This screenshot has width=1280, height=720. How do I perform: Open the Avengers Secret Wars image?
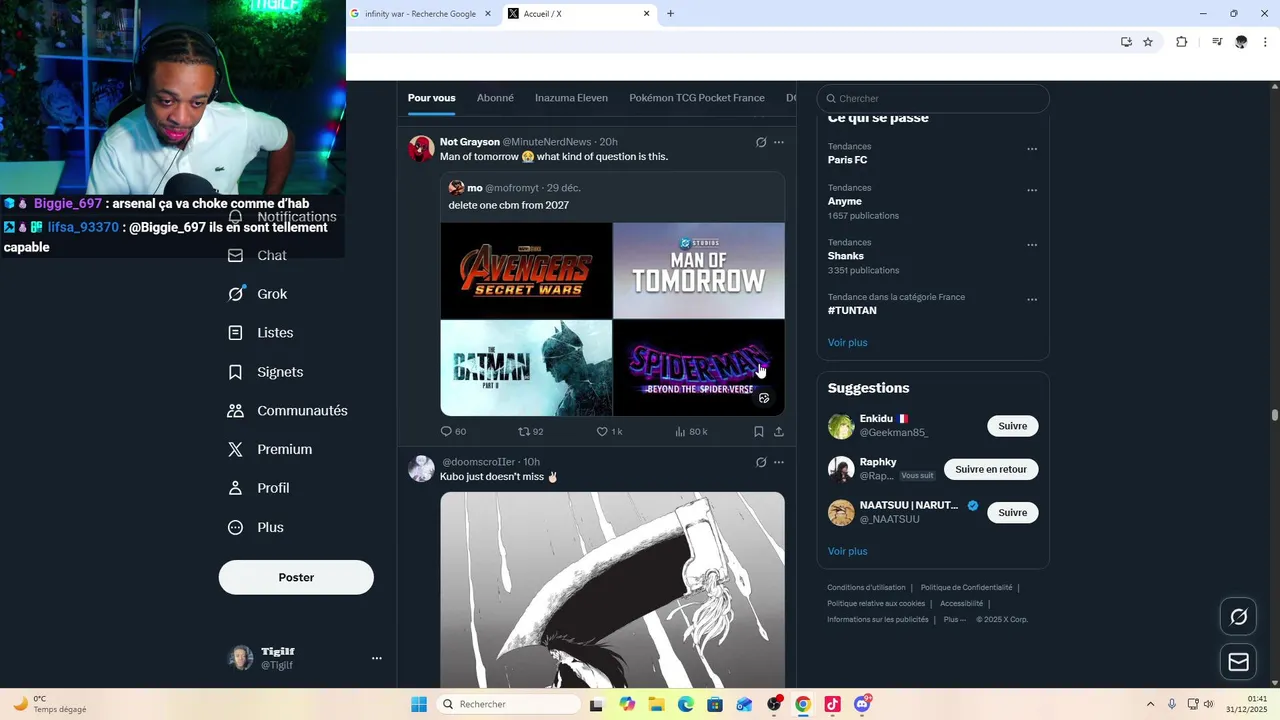(526, 270)
